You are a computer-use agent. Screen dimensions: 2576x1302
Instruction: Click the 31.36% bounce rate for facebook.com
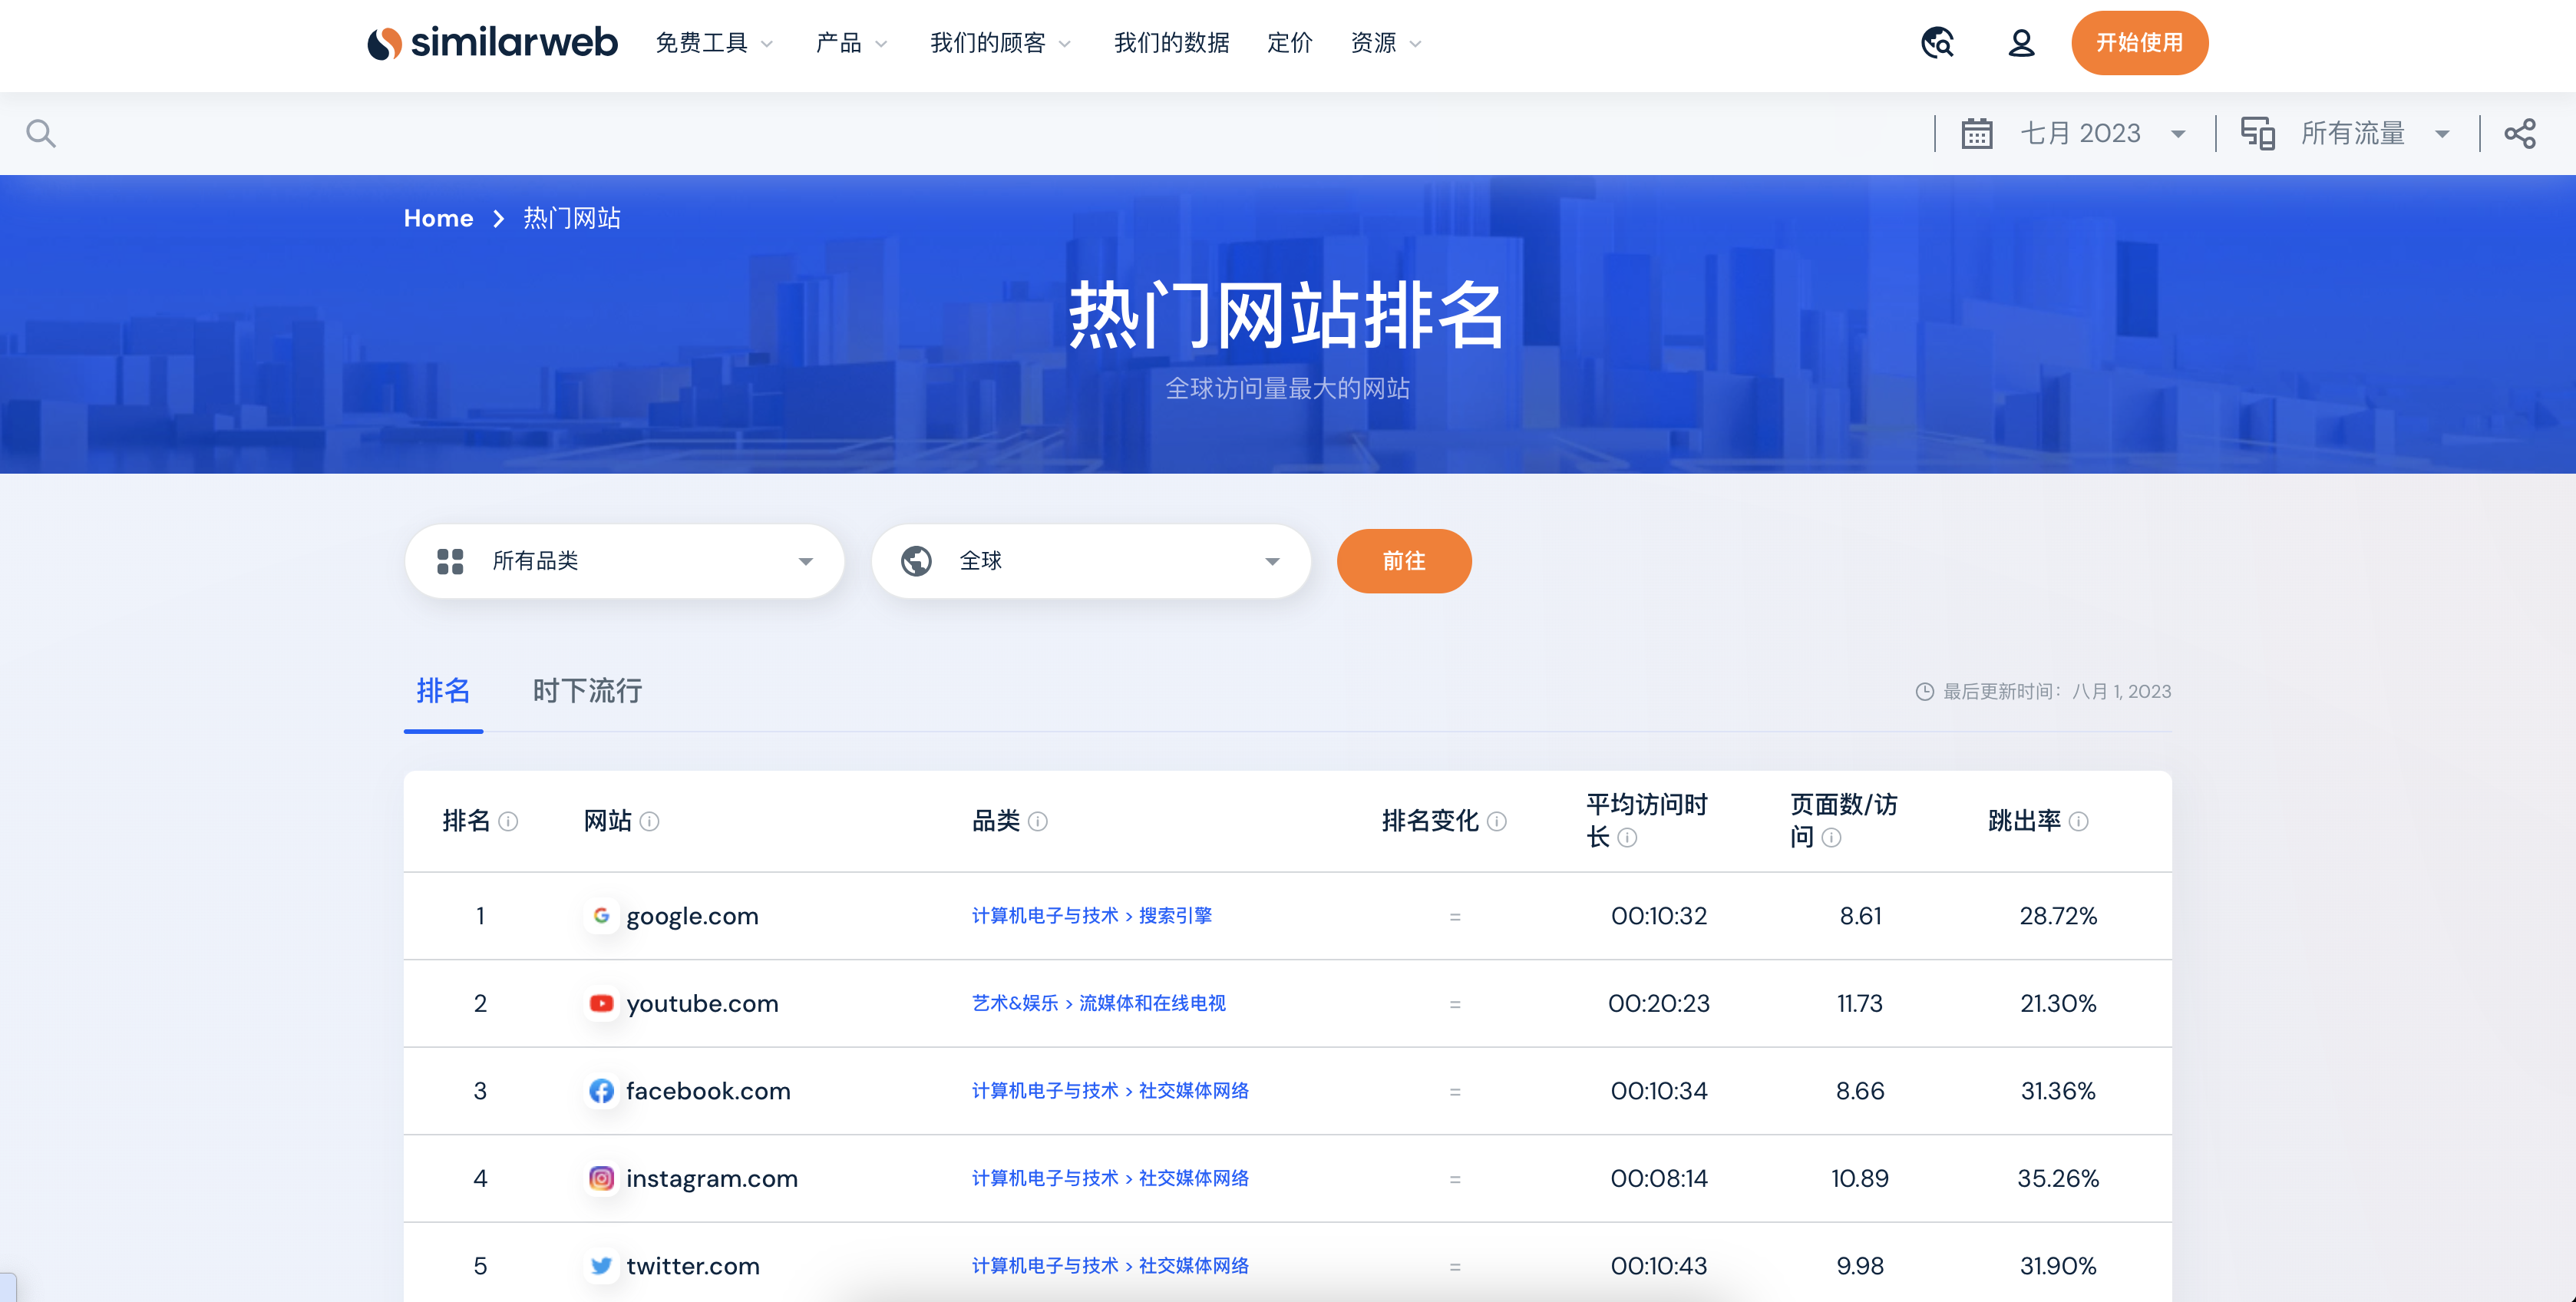[x=2057, y=1090]
